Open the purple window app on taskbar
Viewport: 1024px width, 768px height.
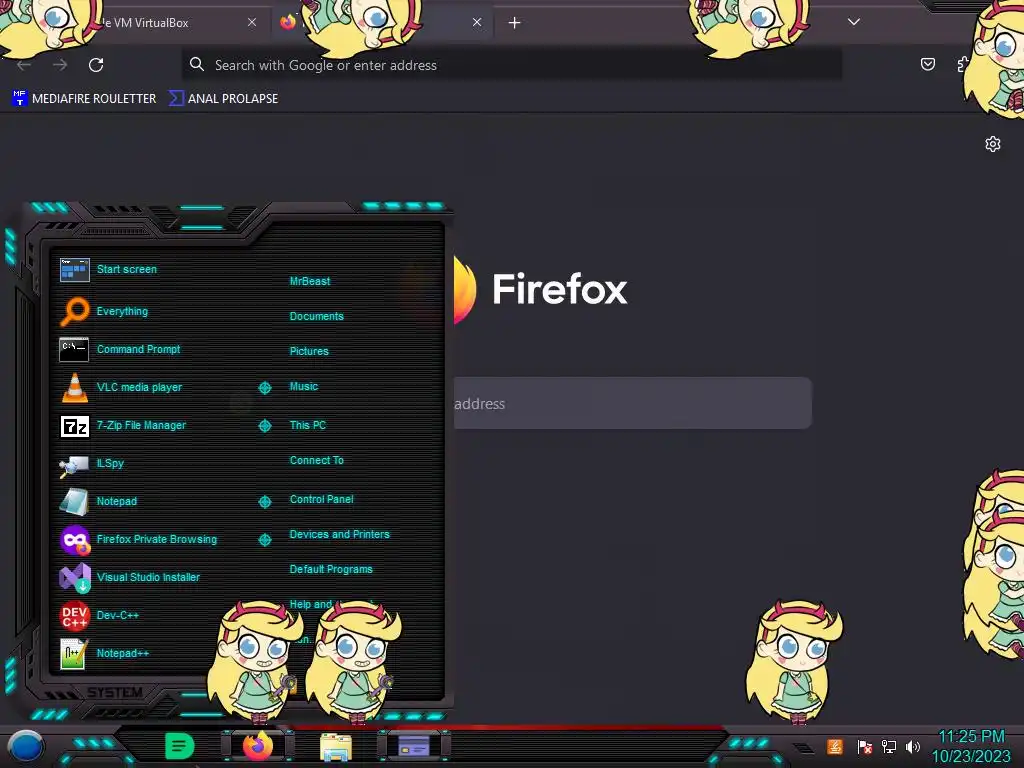414,746
